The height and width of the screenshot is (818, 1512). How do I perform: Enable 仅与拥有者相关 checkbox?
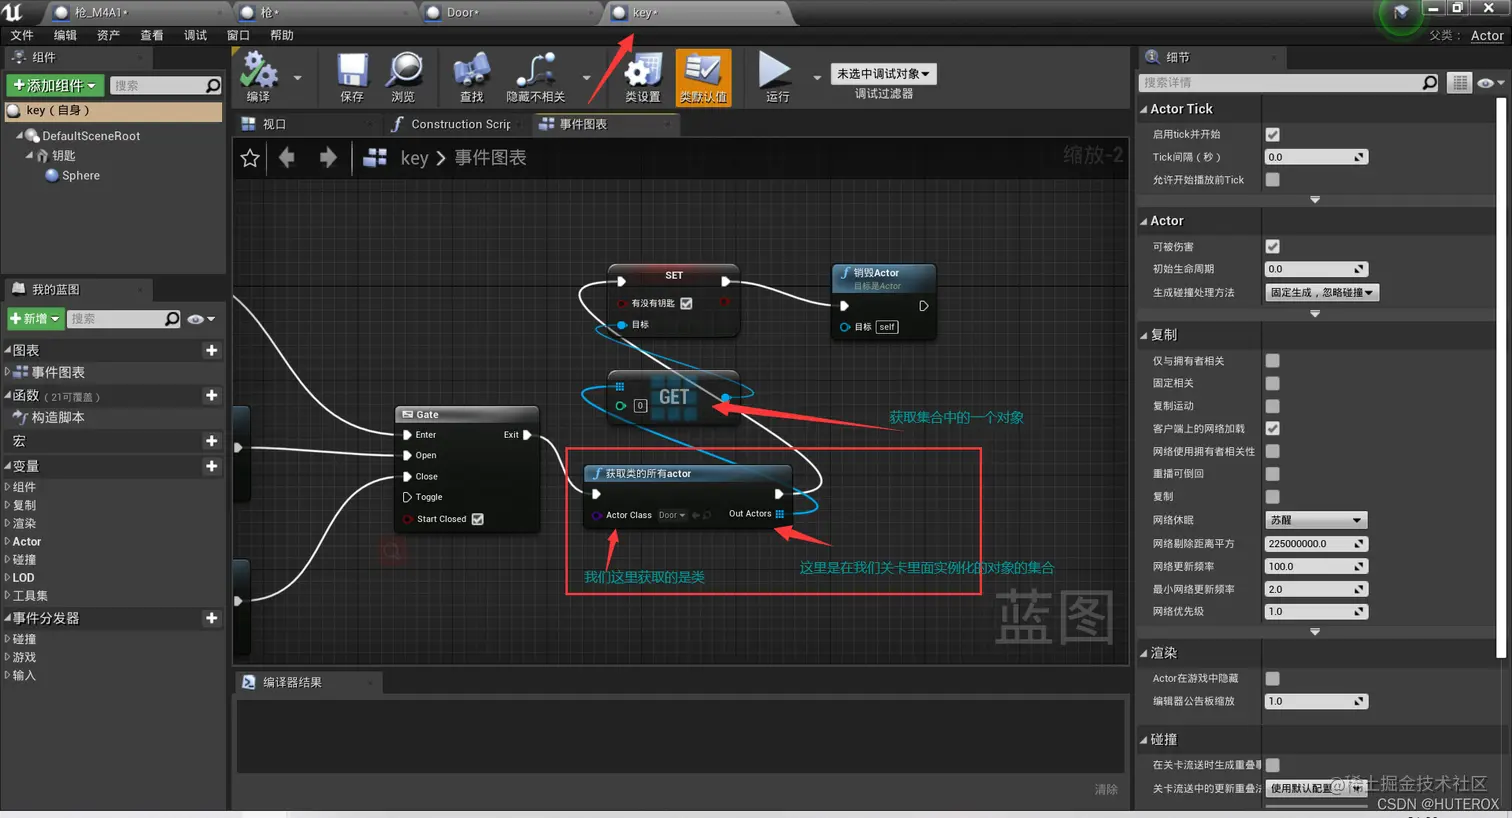1272,360
